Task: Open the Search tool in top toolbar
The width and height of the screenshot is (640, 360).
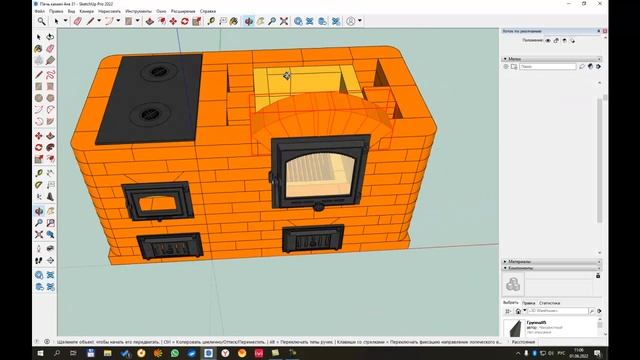Action: tap(41, 21)
